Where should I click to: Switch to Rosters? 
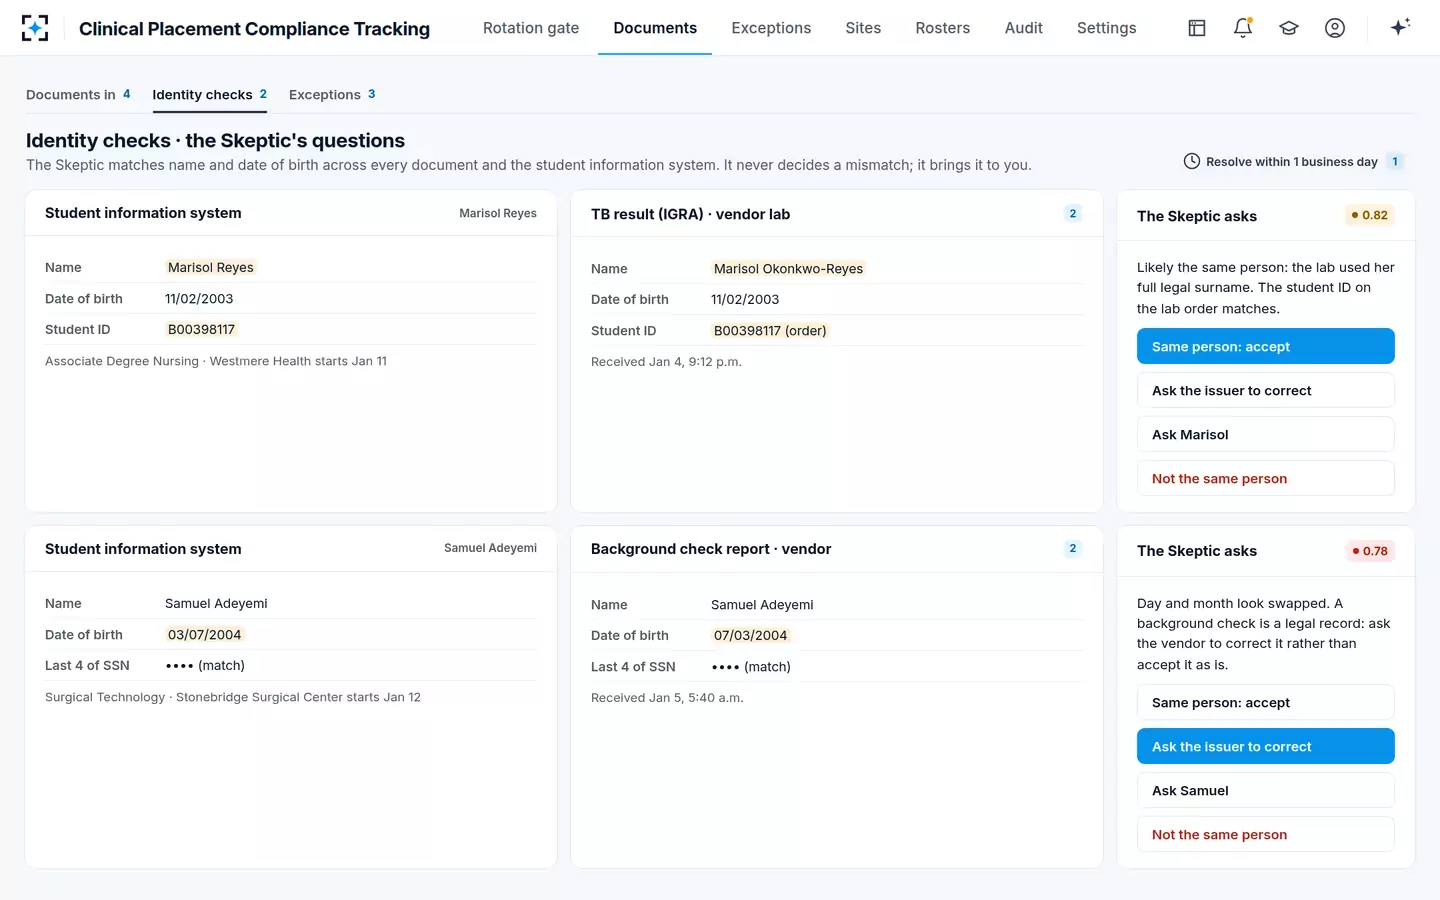point(943,28)
